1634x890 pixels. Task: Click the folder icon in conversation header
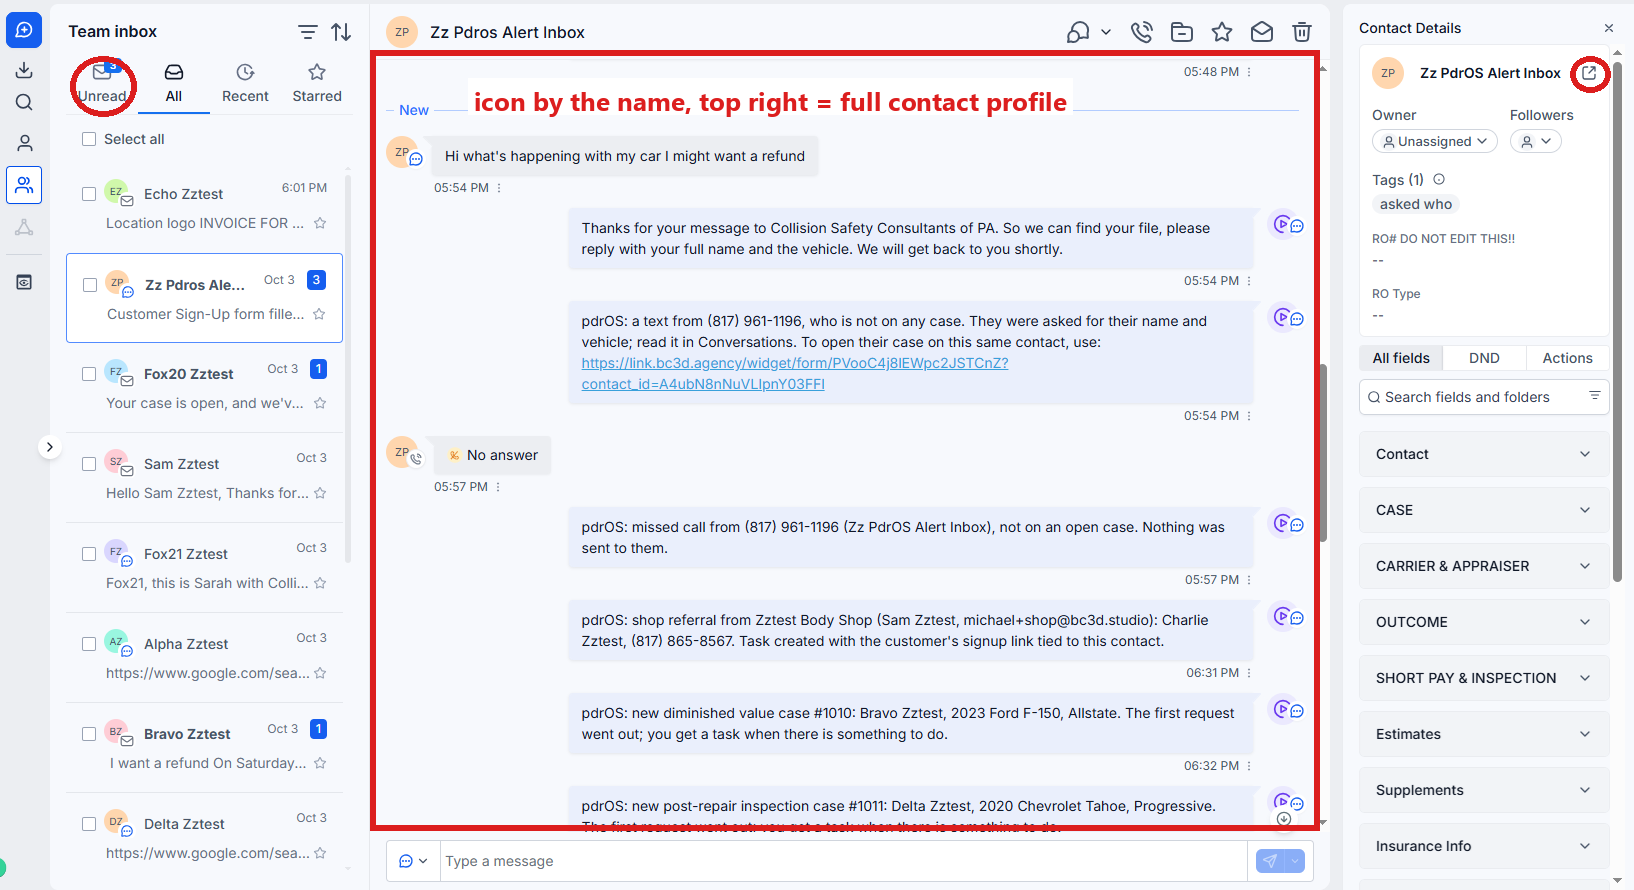(1182, 32)
